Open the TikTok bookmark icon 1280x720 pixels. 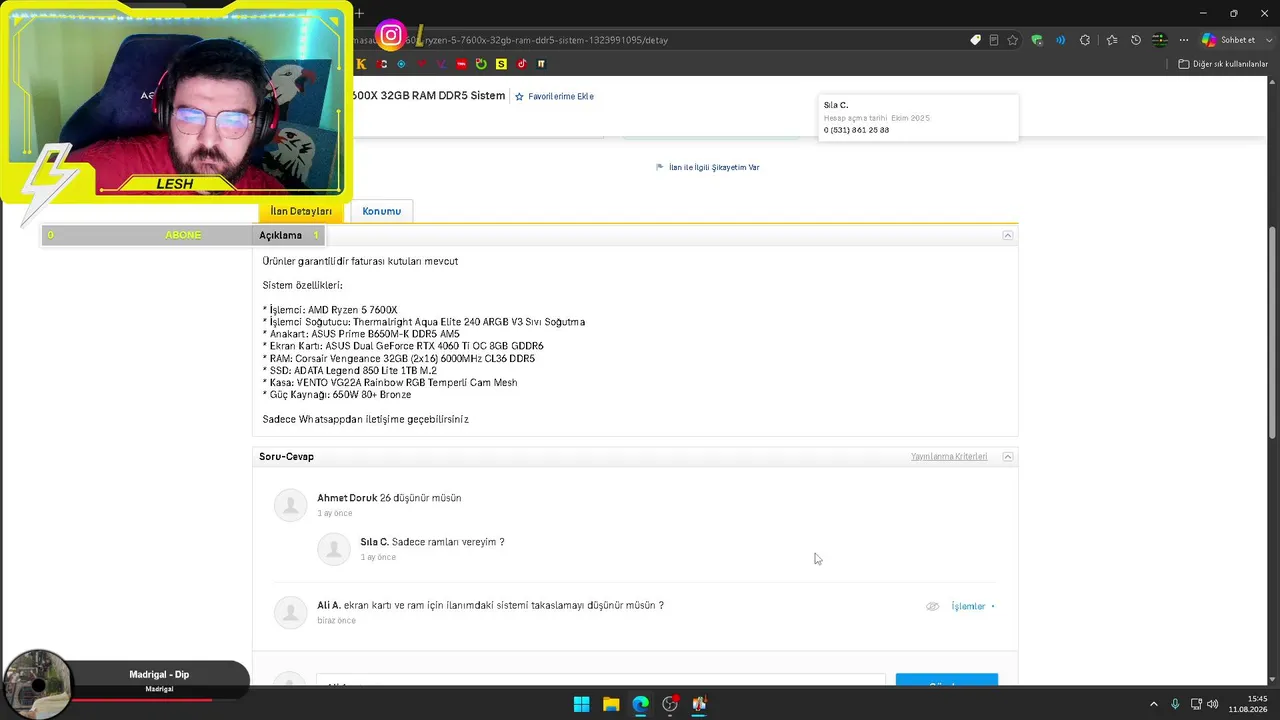[x=521, y=64]
